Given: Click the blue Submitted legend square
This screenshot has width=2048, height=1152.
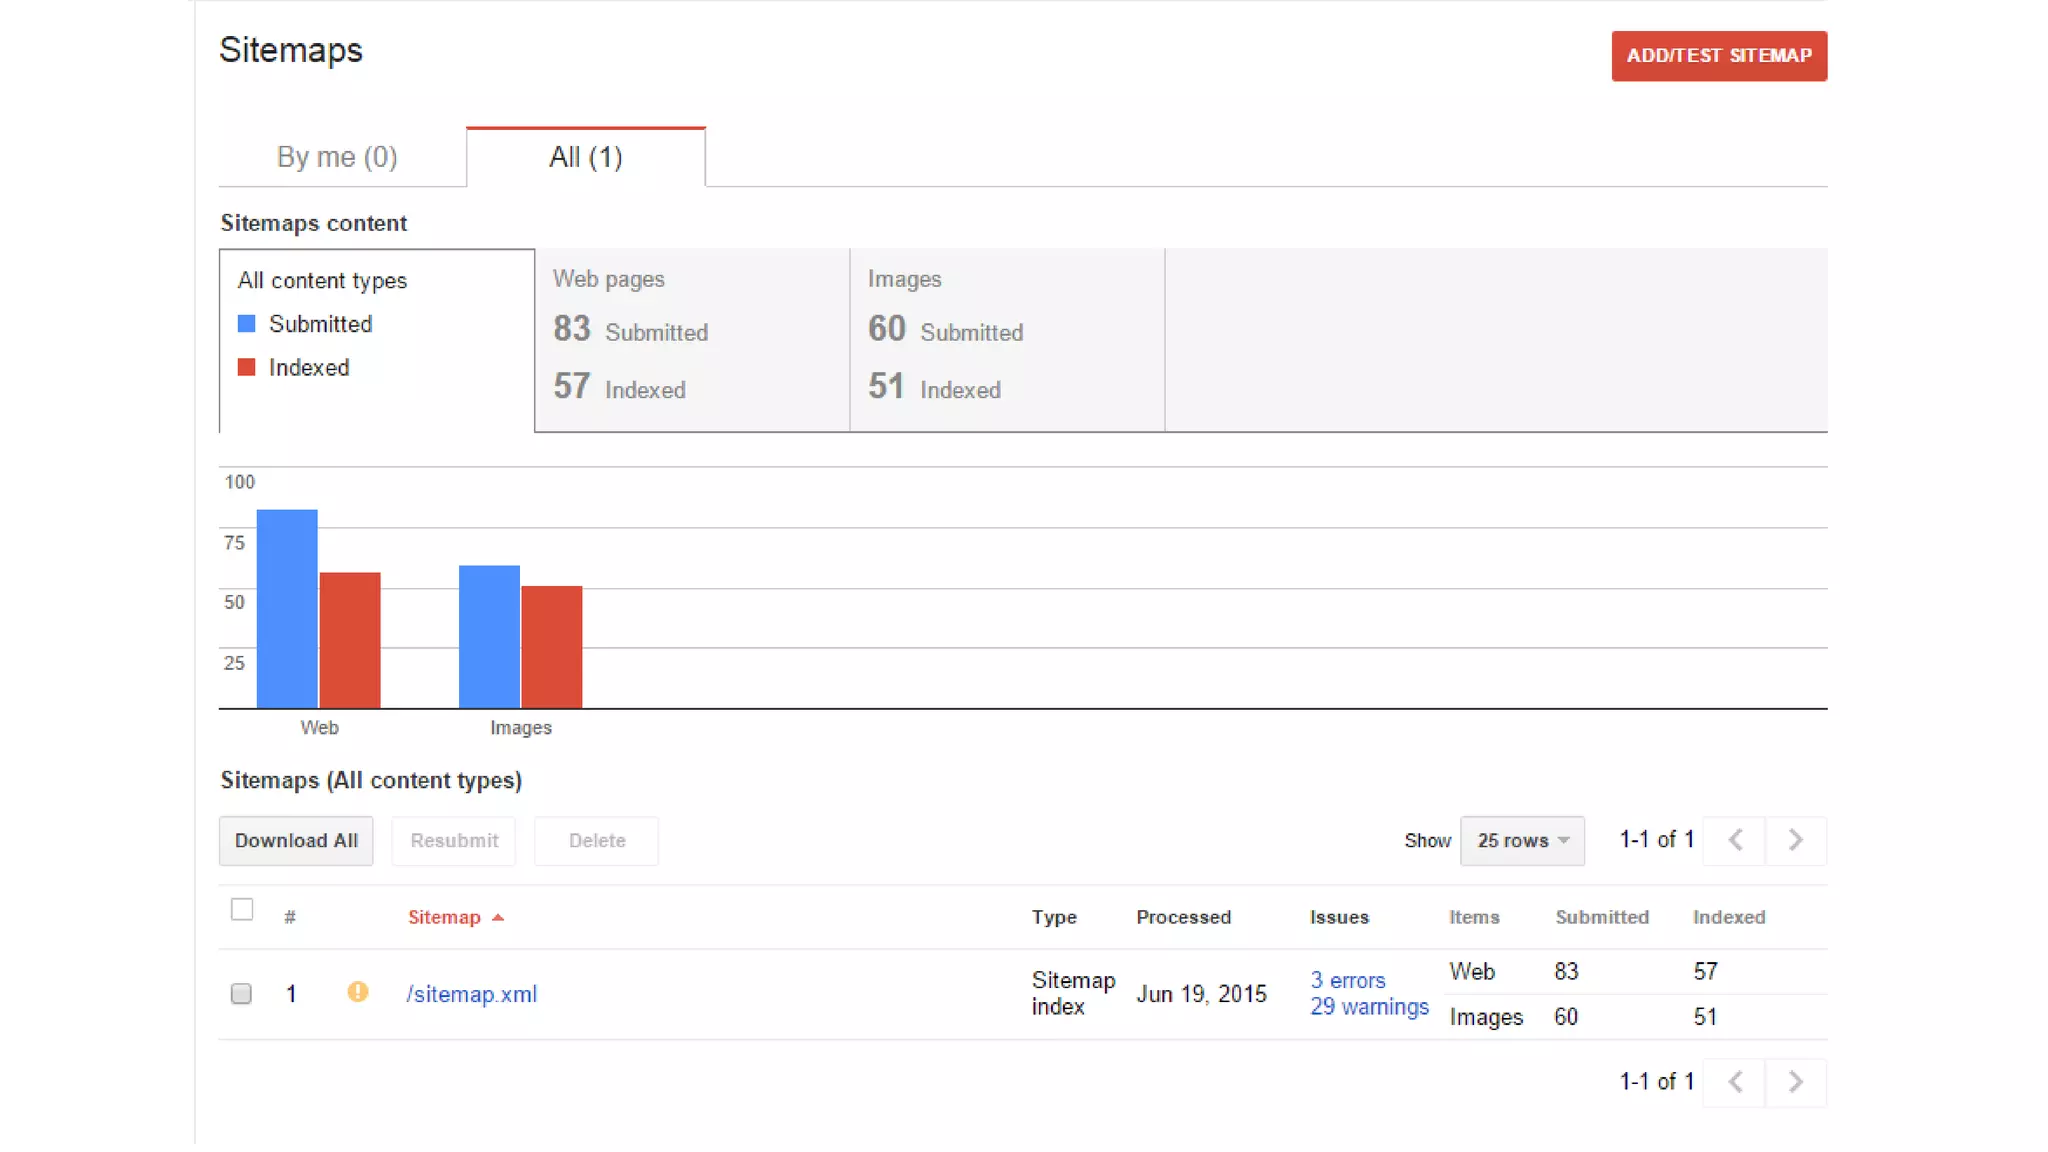Looking at the screenshot, I should [x=246, y=324].
